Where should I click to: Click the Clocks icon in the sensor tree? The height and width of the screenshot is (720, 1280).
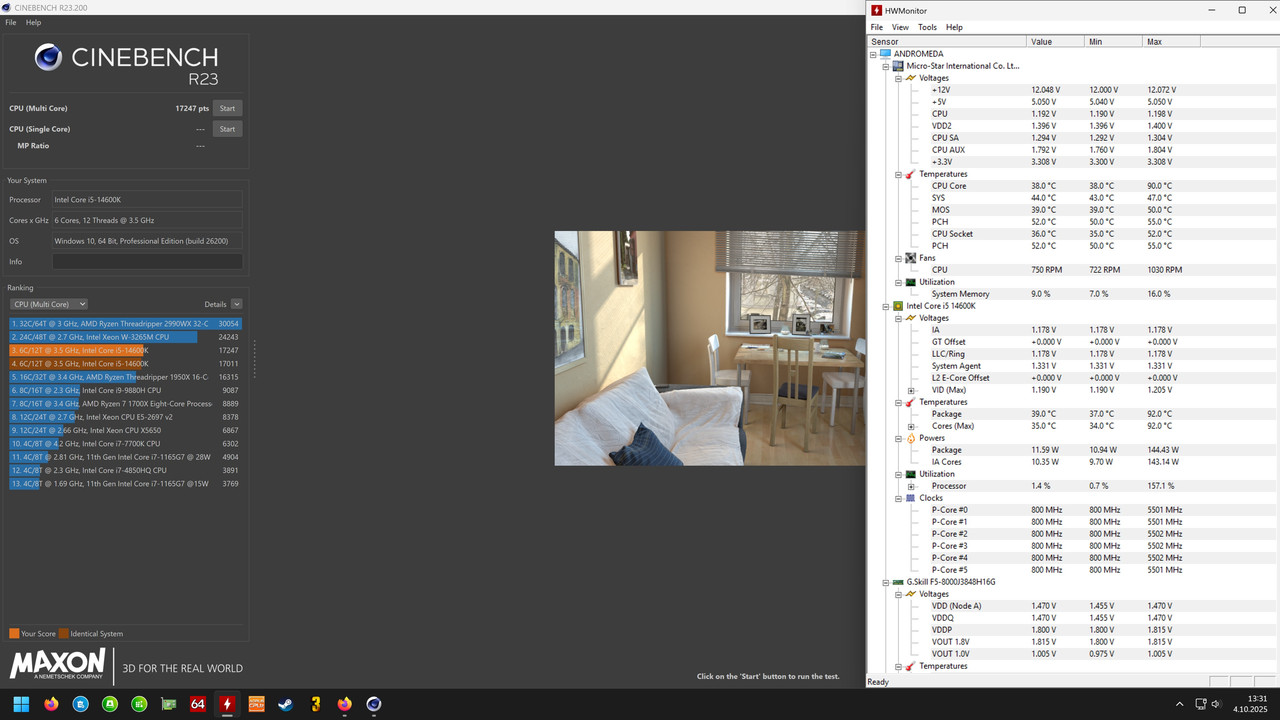click(x=911, y=498)
